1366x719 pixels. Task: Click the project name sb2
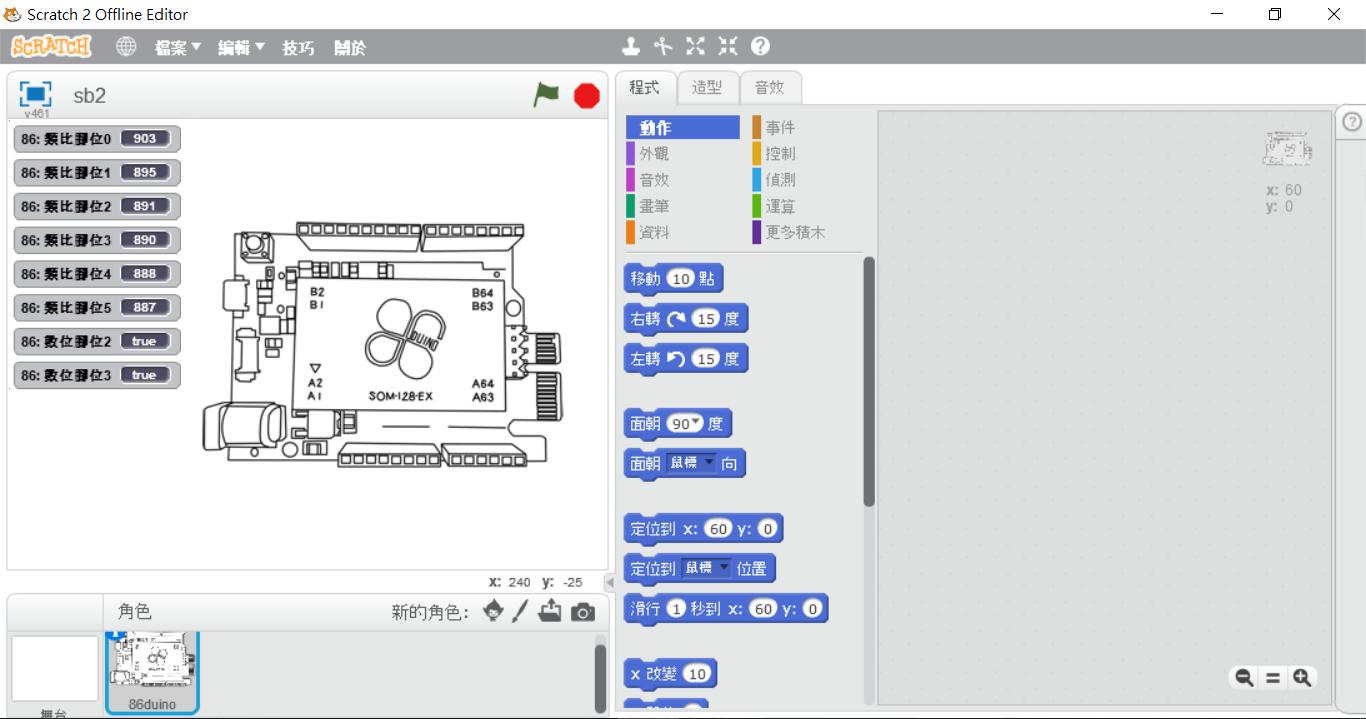tap(89, 96)
